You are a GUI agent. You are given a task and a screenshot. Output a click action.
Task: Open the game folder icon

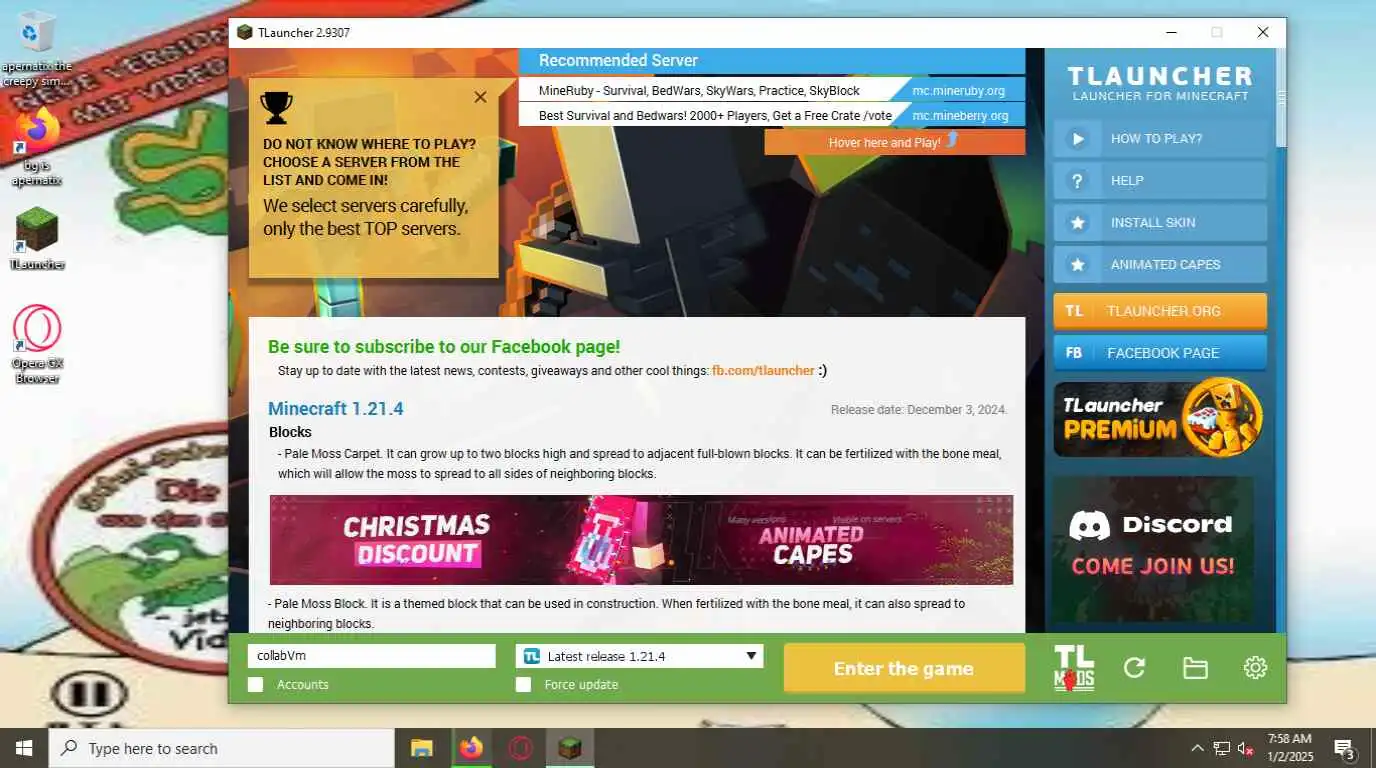tap(1195, 668)
